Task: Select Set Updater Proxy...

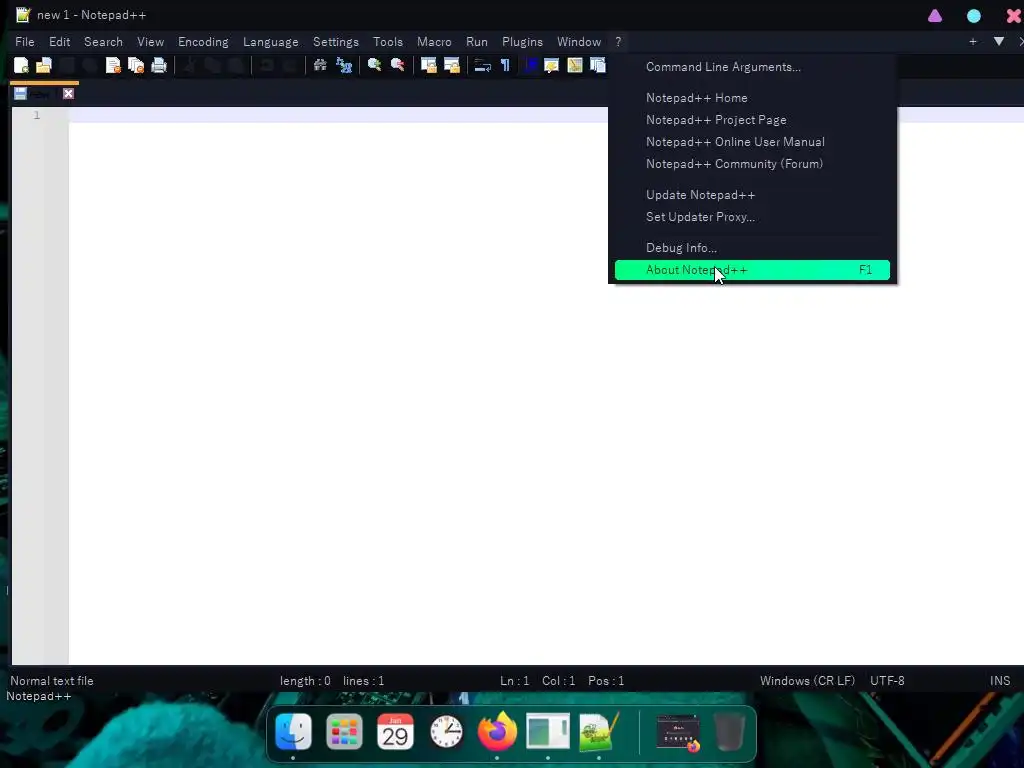Action: [752, 217]
